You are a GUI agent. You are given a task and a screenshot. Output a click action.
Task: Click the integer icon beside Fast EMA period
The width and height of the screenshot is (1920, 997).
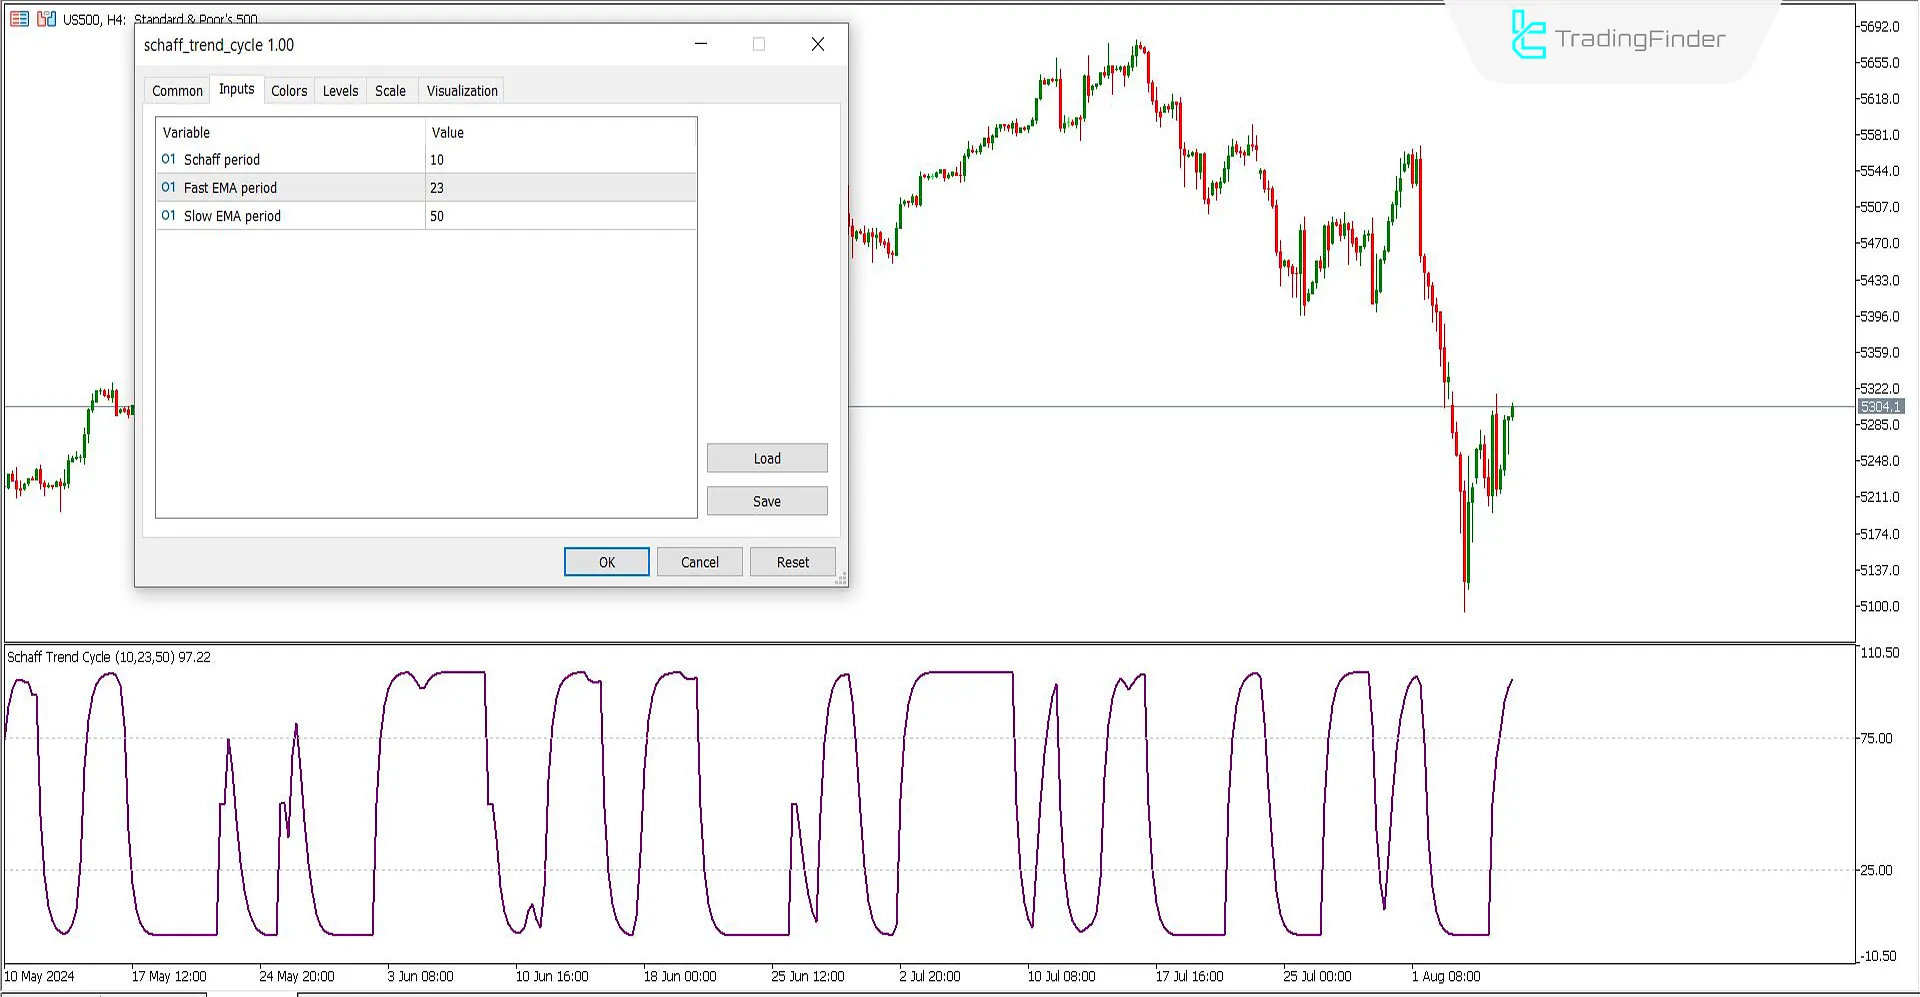click(169, 188)
